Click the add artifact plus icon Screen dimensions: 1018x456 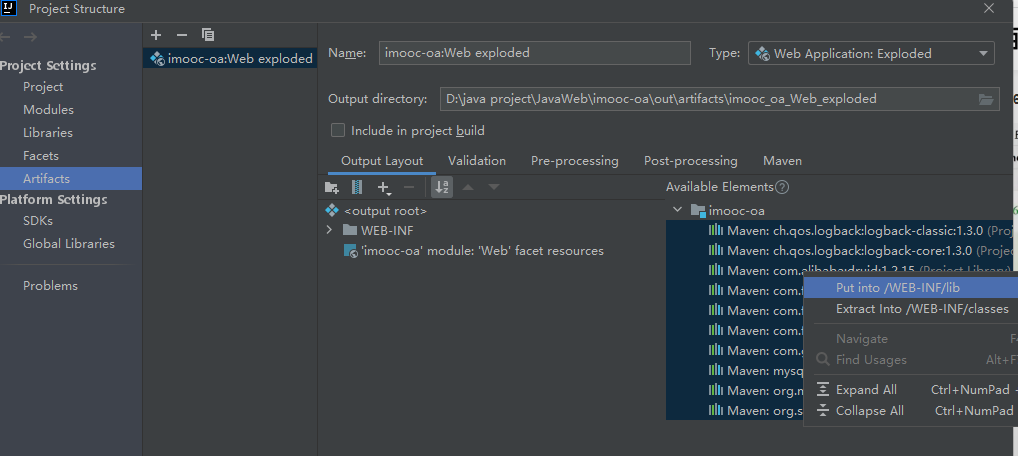(156, 35)
